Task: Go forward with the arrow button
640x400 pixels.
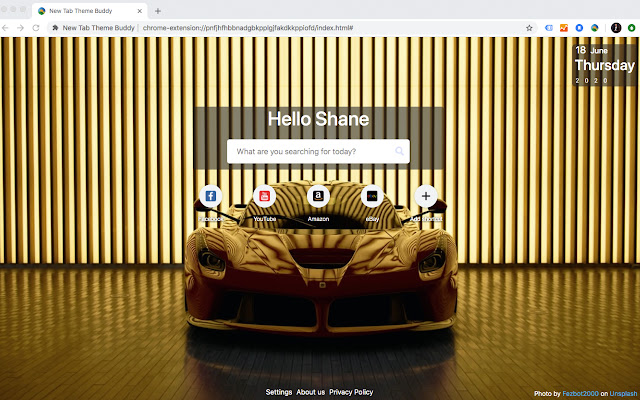Action: (20, 28)
